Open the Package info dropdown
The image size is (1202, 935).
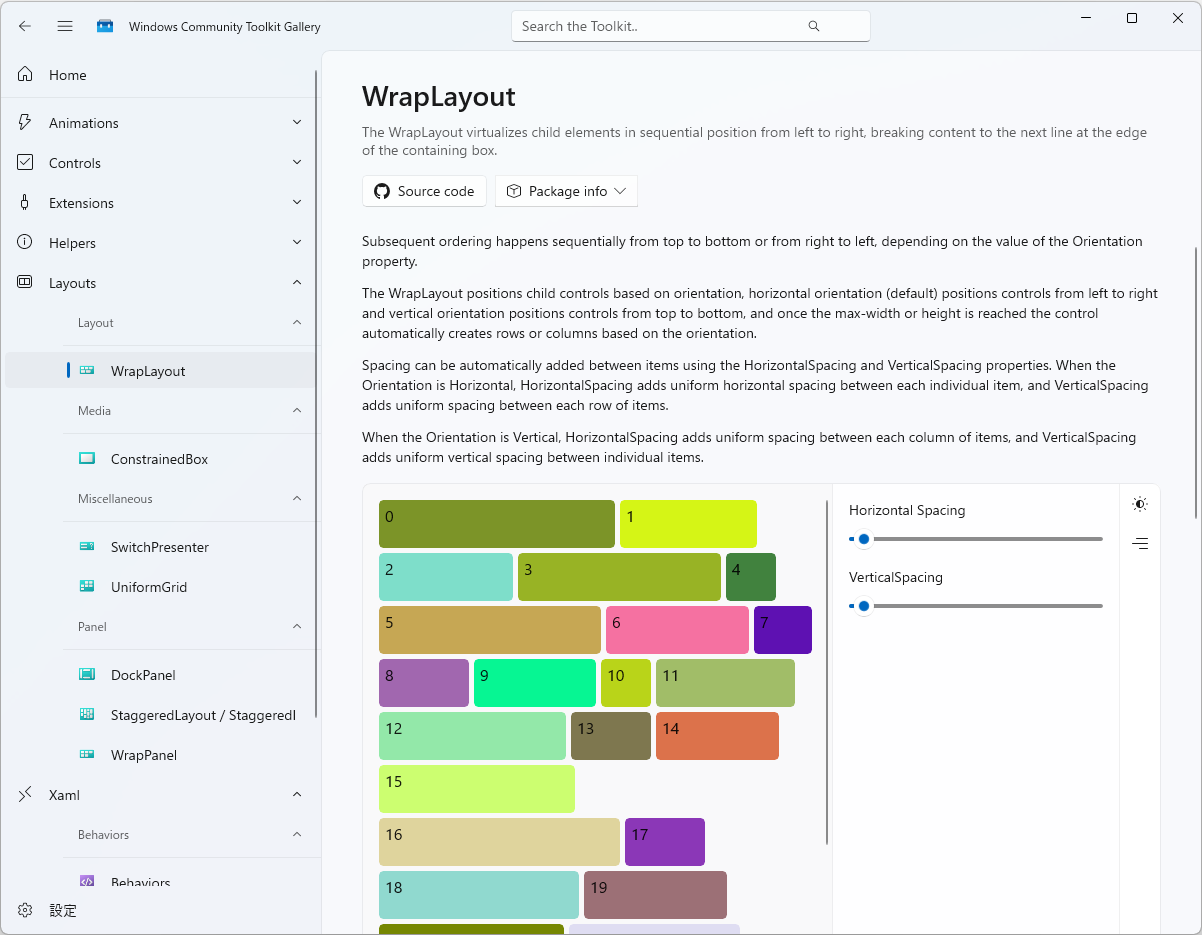pos(566,191)
